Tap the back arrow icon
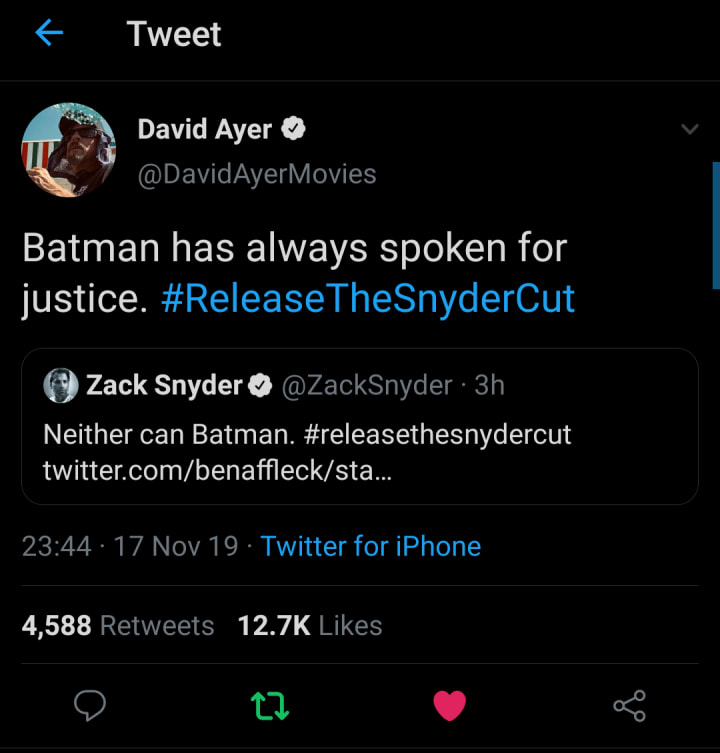Screen dimensions: 720x753 [49, 34]
